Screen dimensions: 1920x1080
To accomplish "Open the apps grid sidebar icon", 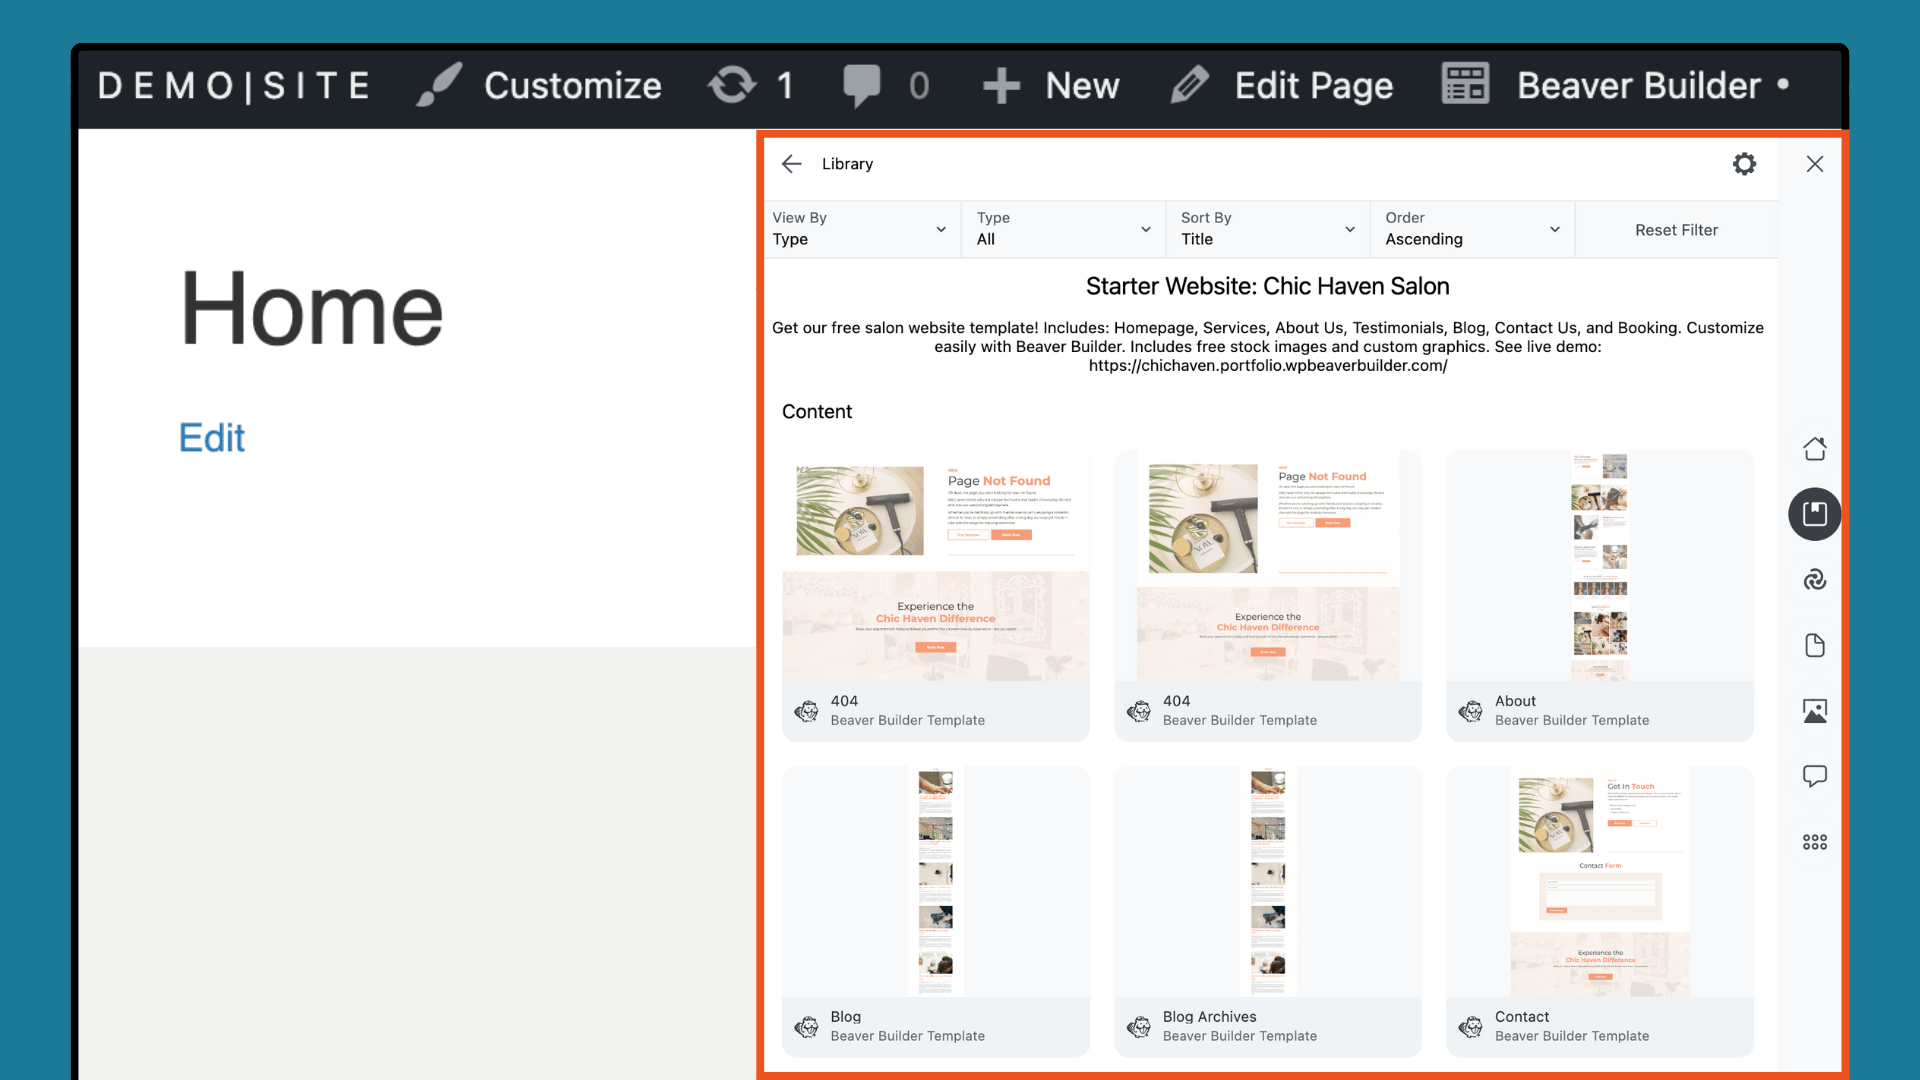I will 1814,842.
